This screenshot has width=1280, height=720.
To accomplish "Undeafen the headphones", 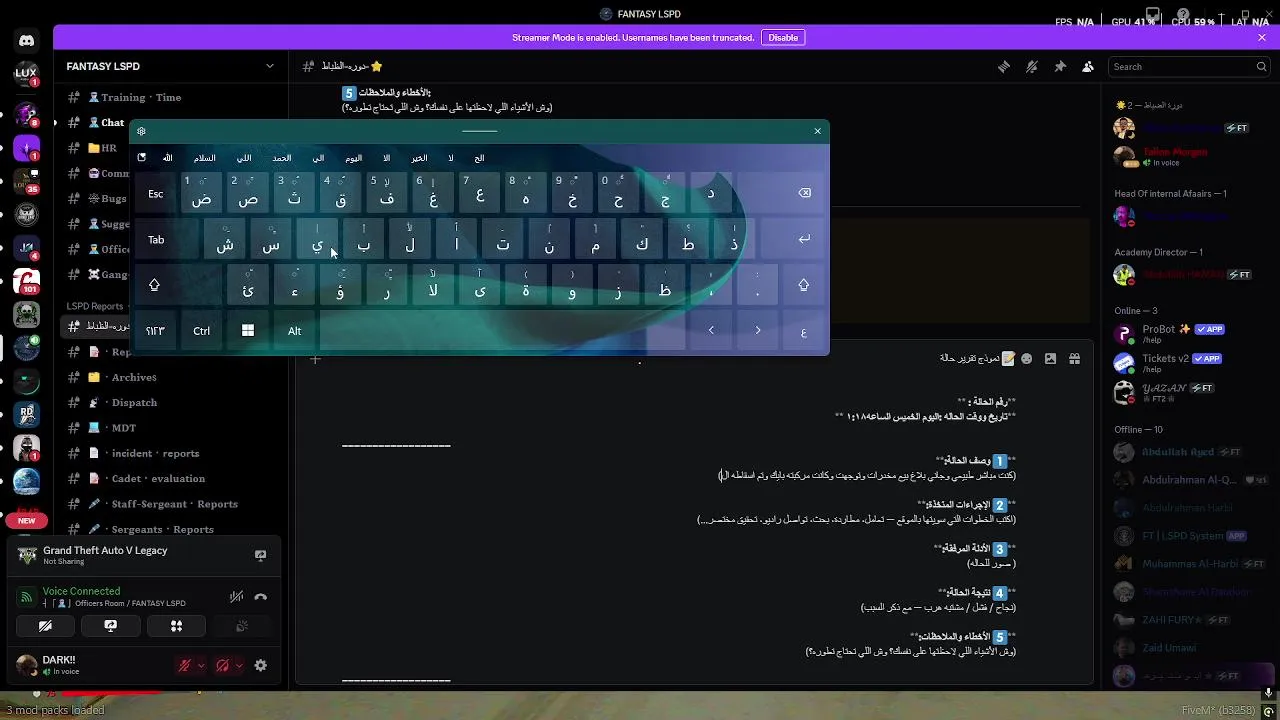I will (223, 665).
